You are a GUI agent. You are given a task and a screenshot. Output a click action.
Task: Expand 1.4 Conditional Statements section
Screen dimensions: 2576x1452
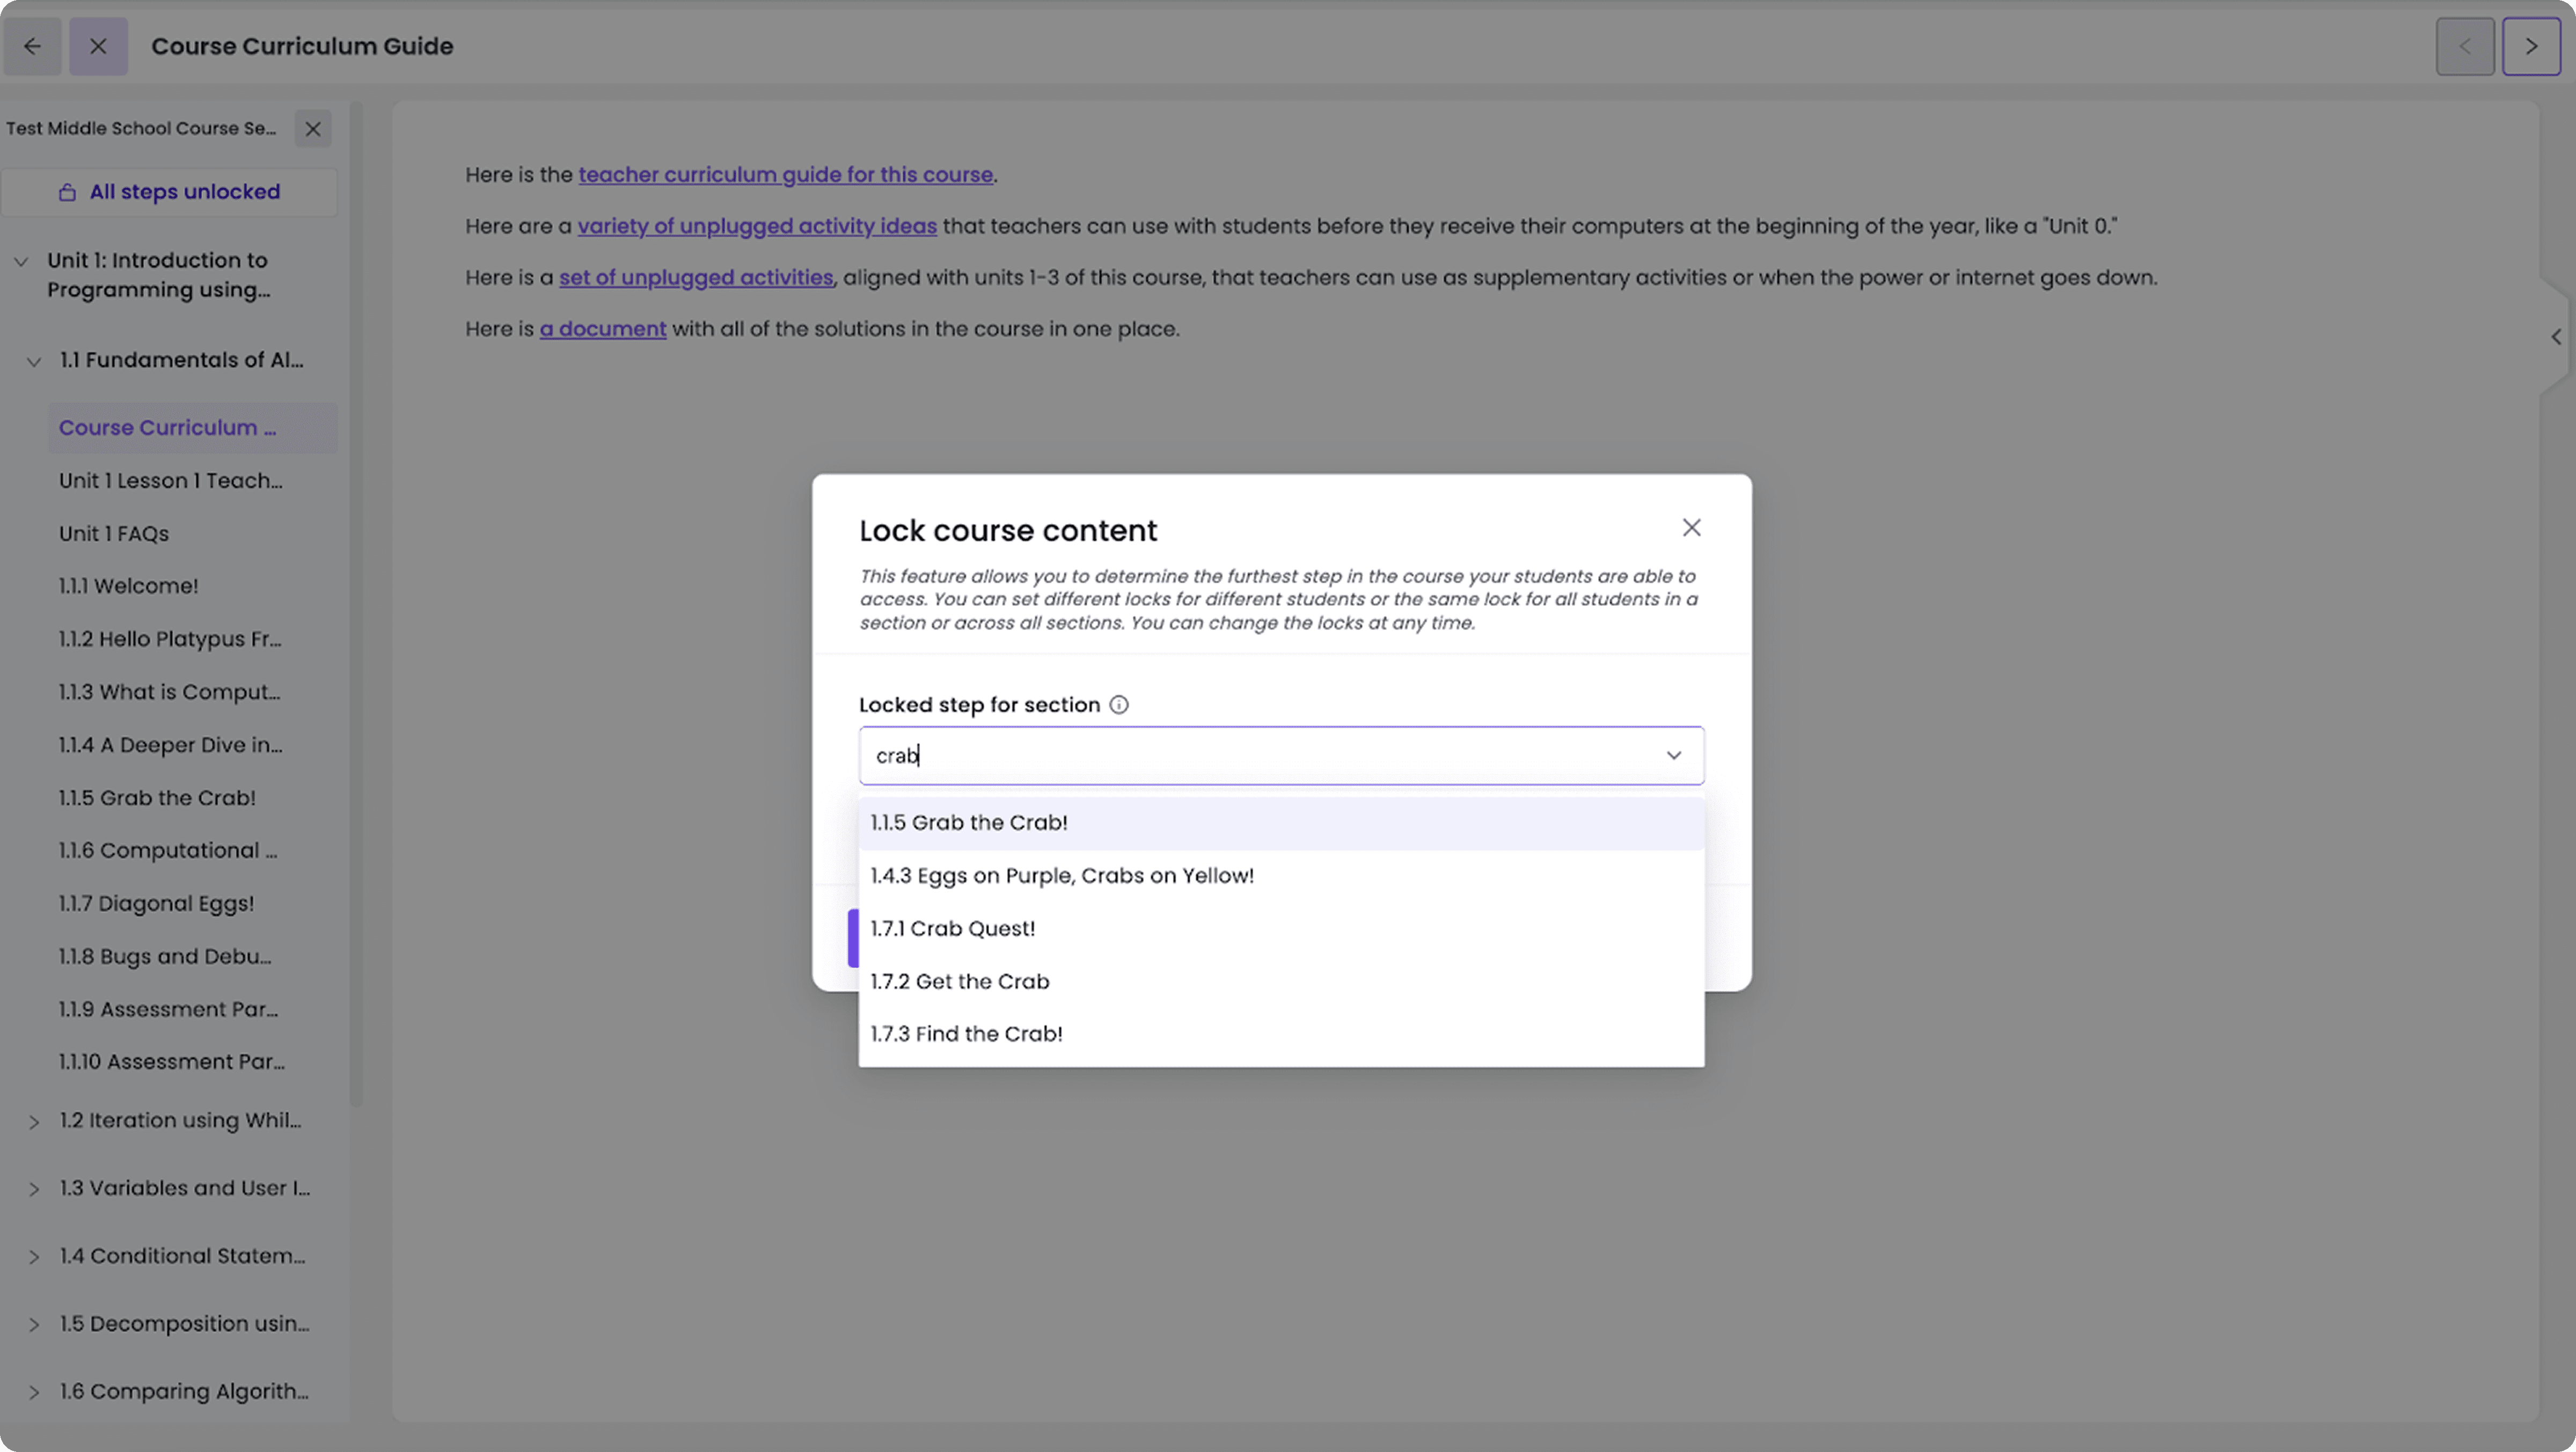point(34,1257)
